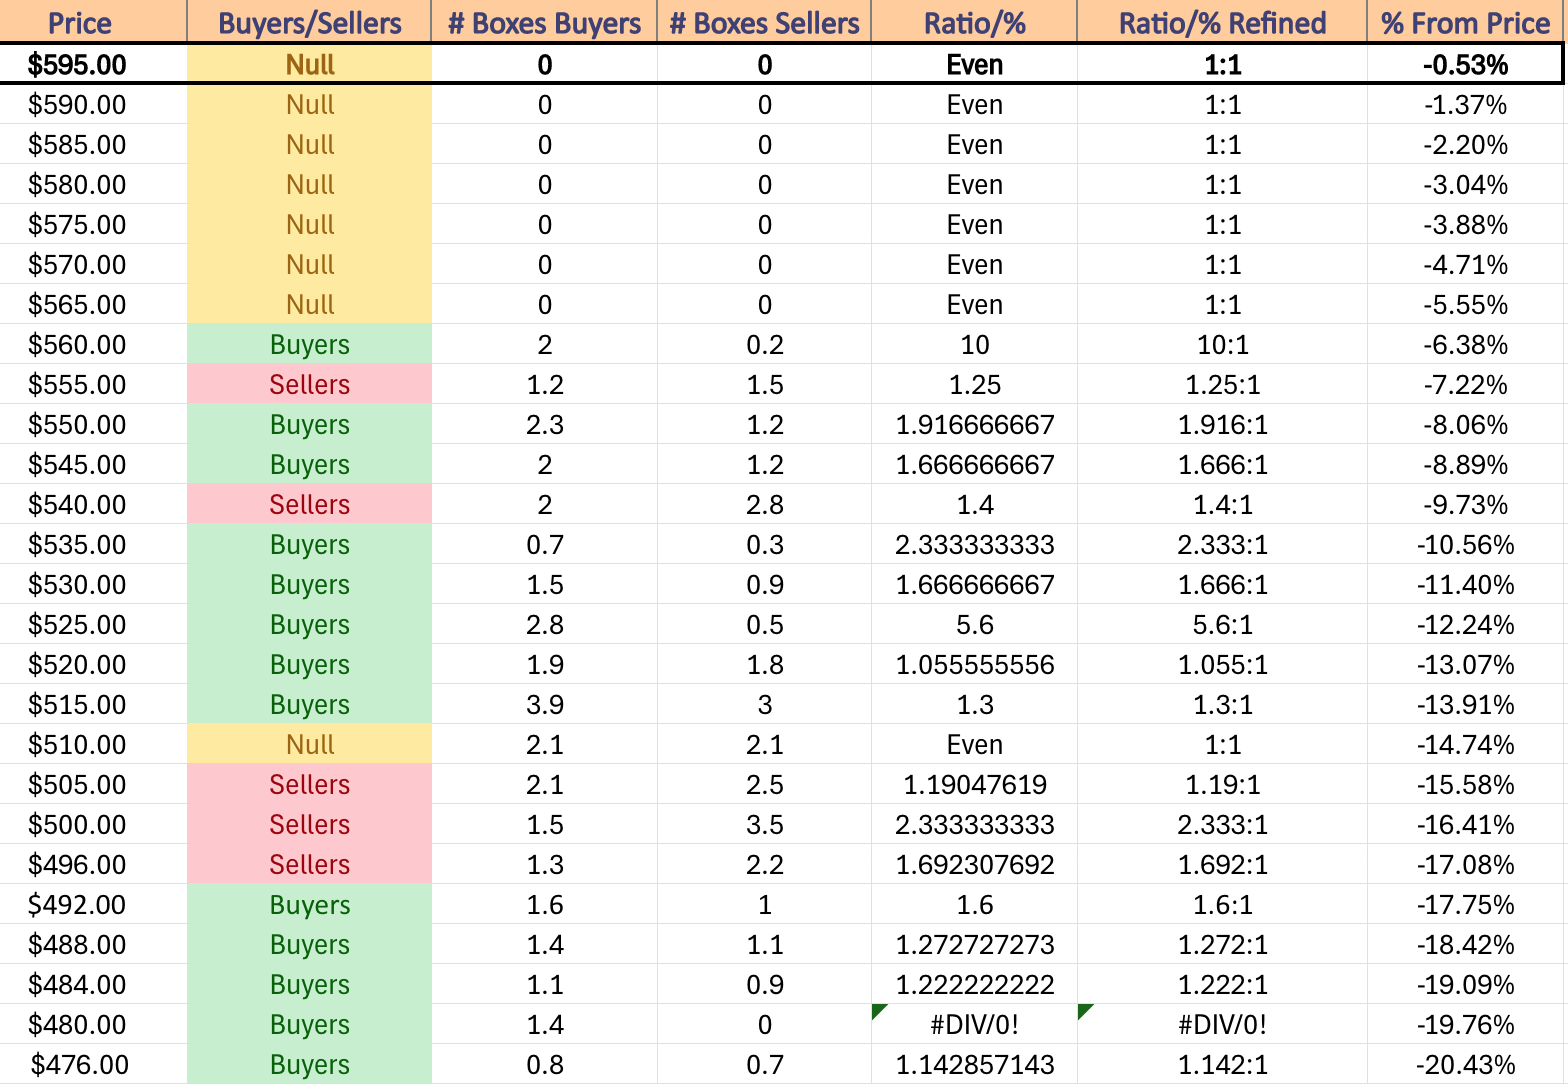The height and width of the screenshot is (1084, 1568).
Task: Select the Buyers/Sellers column header
Action: coord(309,22)
